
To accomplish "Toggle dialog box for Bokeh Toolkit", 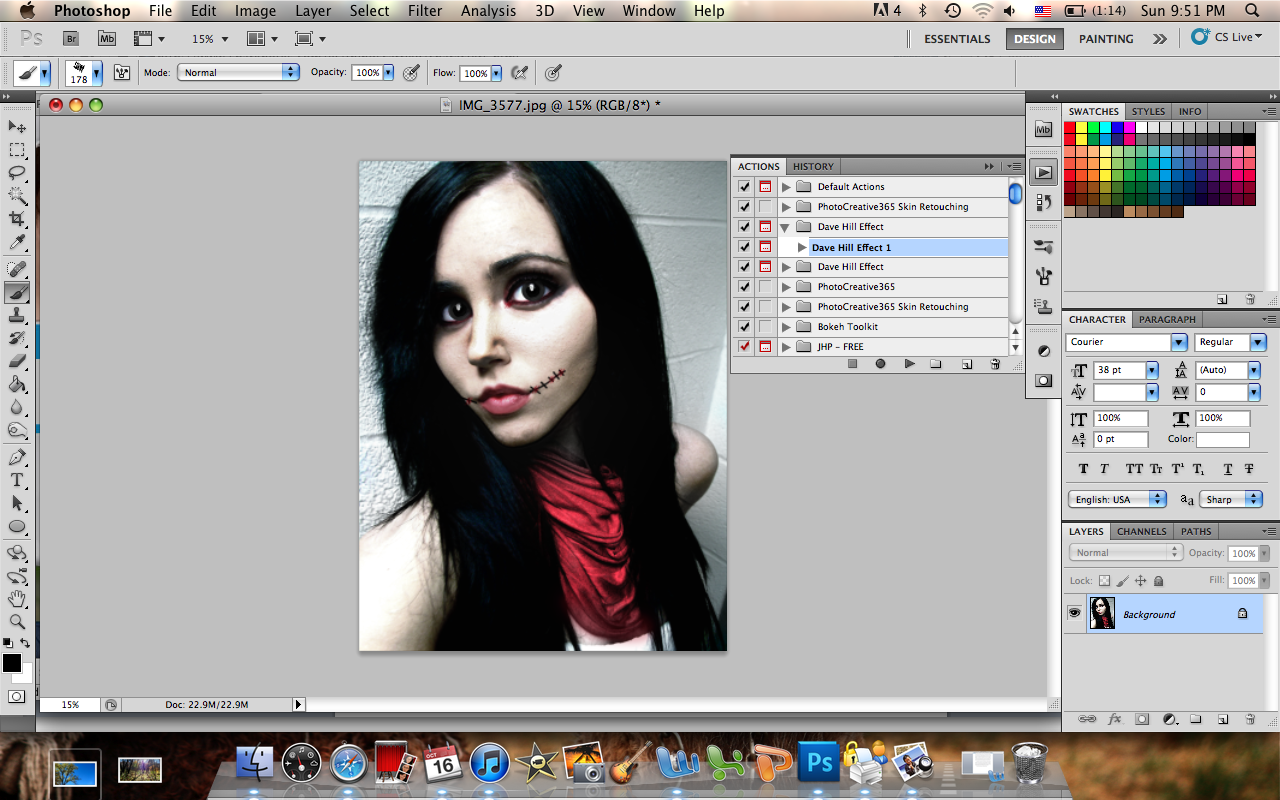I will [x=765, y=327].
